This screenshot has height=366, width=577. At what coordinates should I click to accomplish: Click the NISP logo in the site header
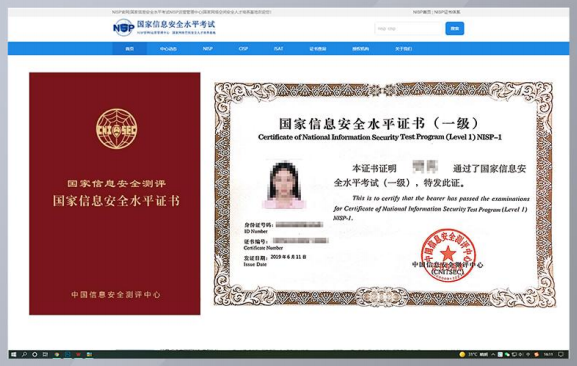tap(123, 28)
